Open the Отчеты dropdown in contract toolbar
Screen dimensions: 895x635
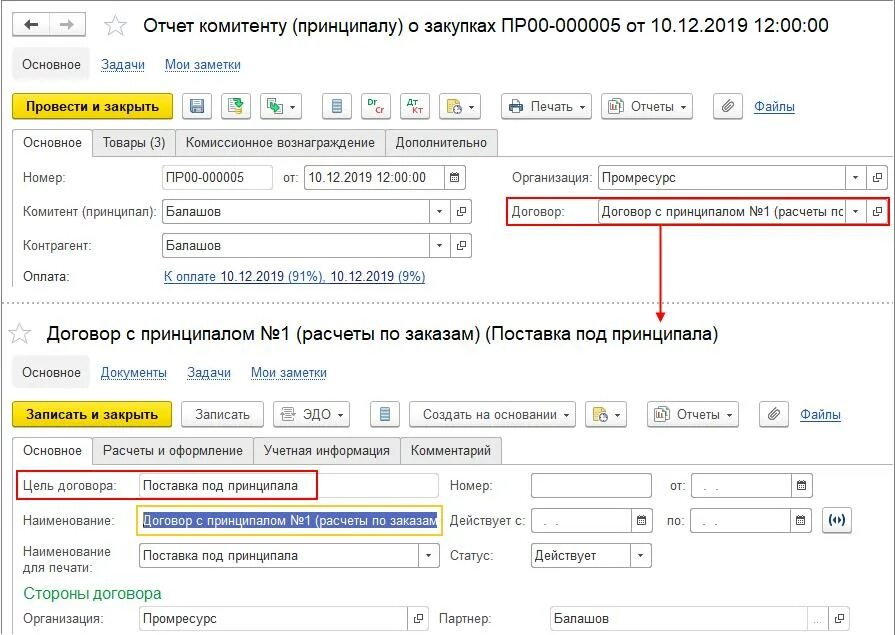(x=692, y=415)
